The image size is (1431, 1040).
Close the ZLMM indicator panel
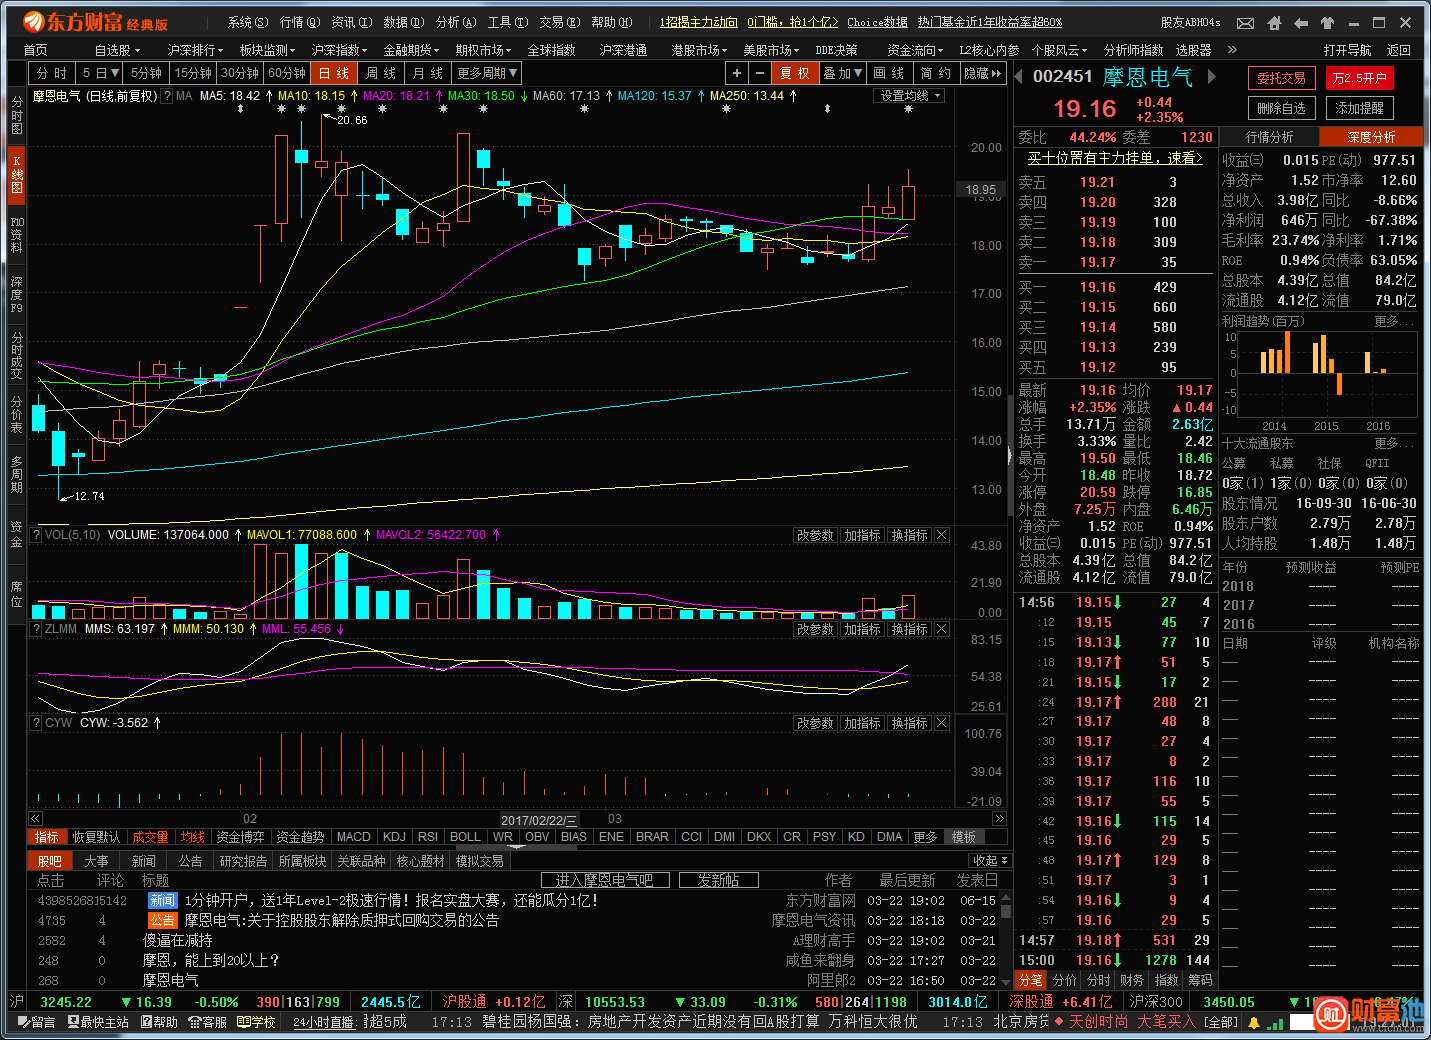(941, 629)
